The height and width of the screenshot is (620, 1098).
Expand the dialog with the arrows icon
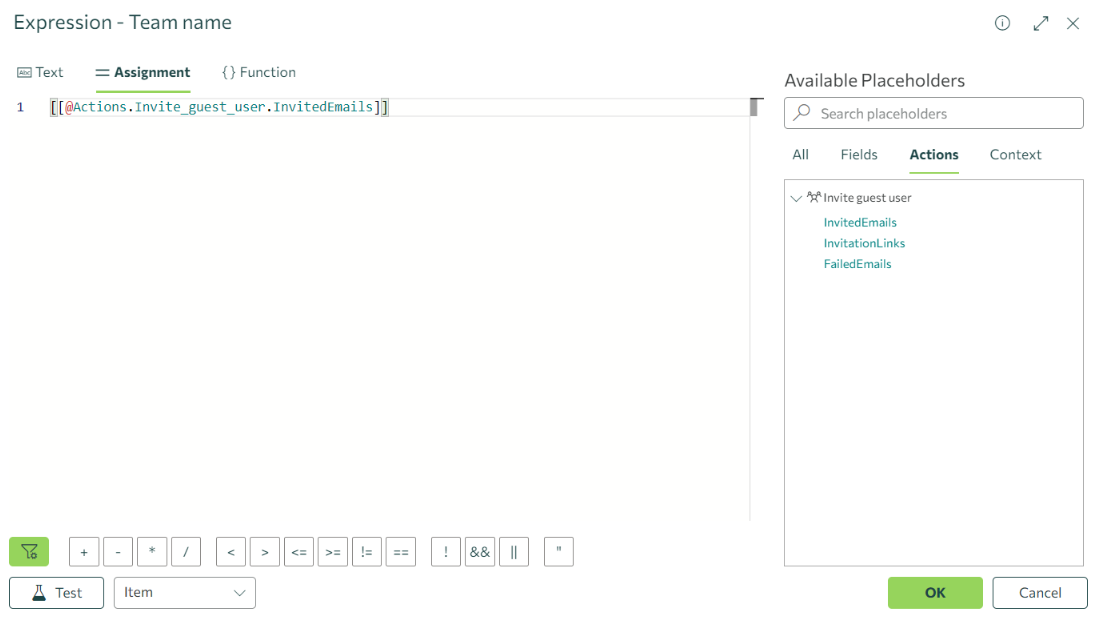coord(1041,23)
